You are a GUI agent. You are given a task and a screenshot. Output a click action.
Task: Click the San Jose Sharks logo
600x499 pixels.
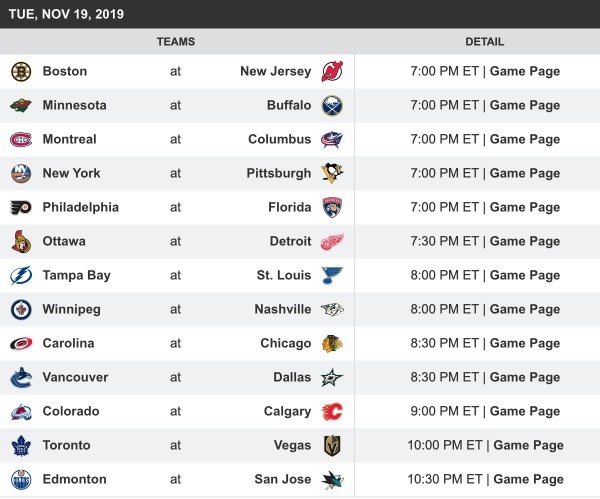coord(331,480)
